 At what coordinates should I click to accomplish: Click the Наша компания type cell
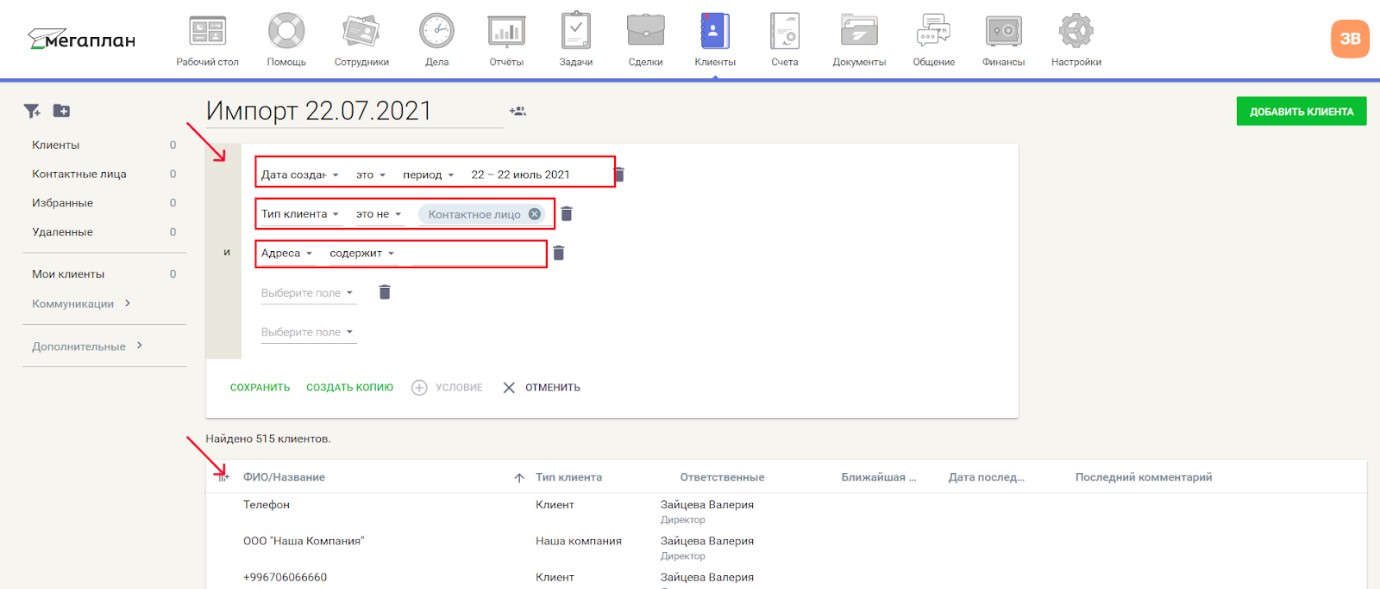(x=579, y=541)
